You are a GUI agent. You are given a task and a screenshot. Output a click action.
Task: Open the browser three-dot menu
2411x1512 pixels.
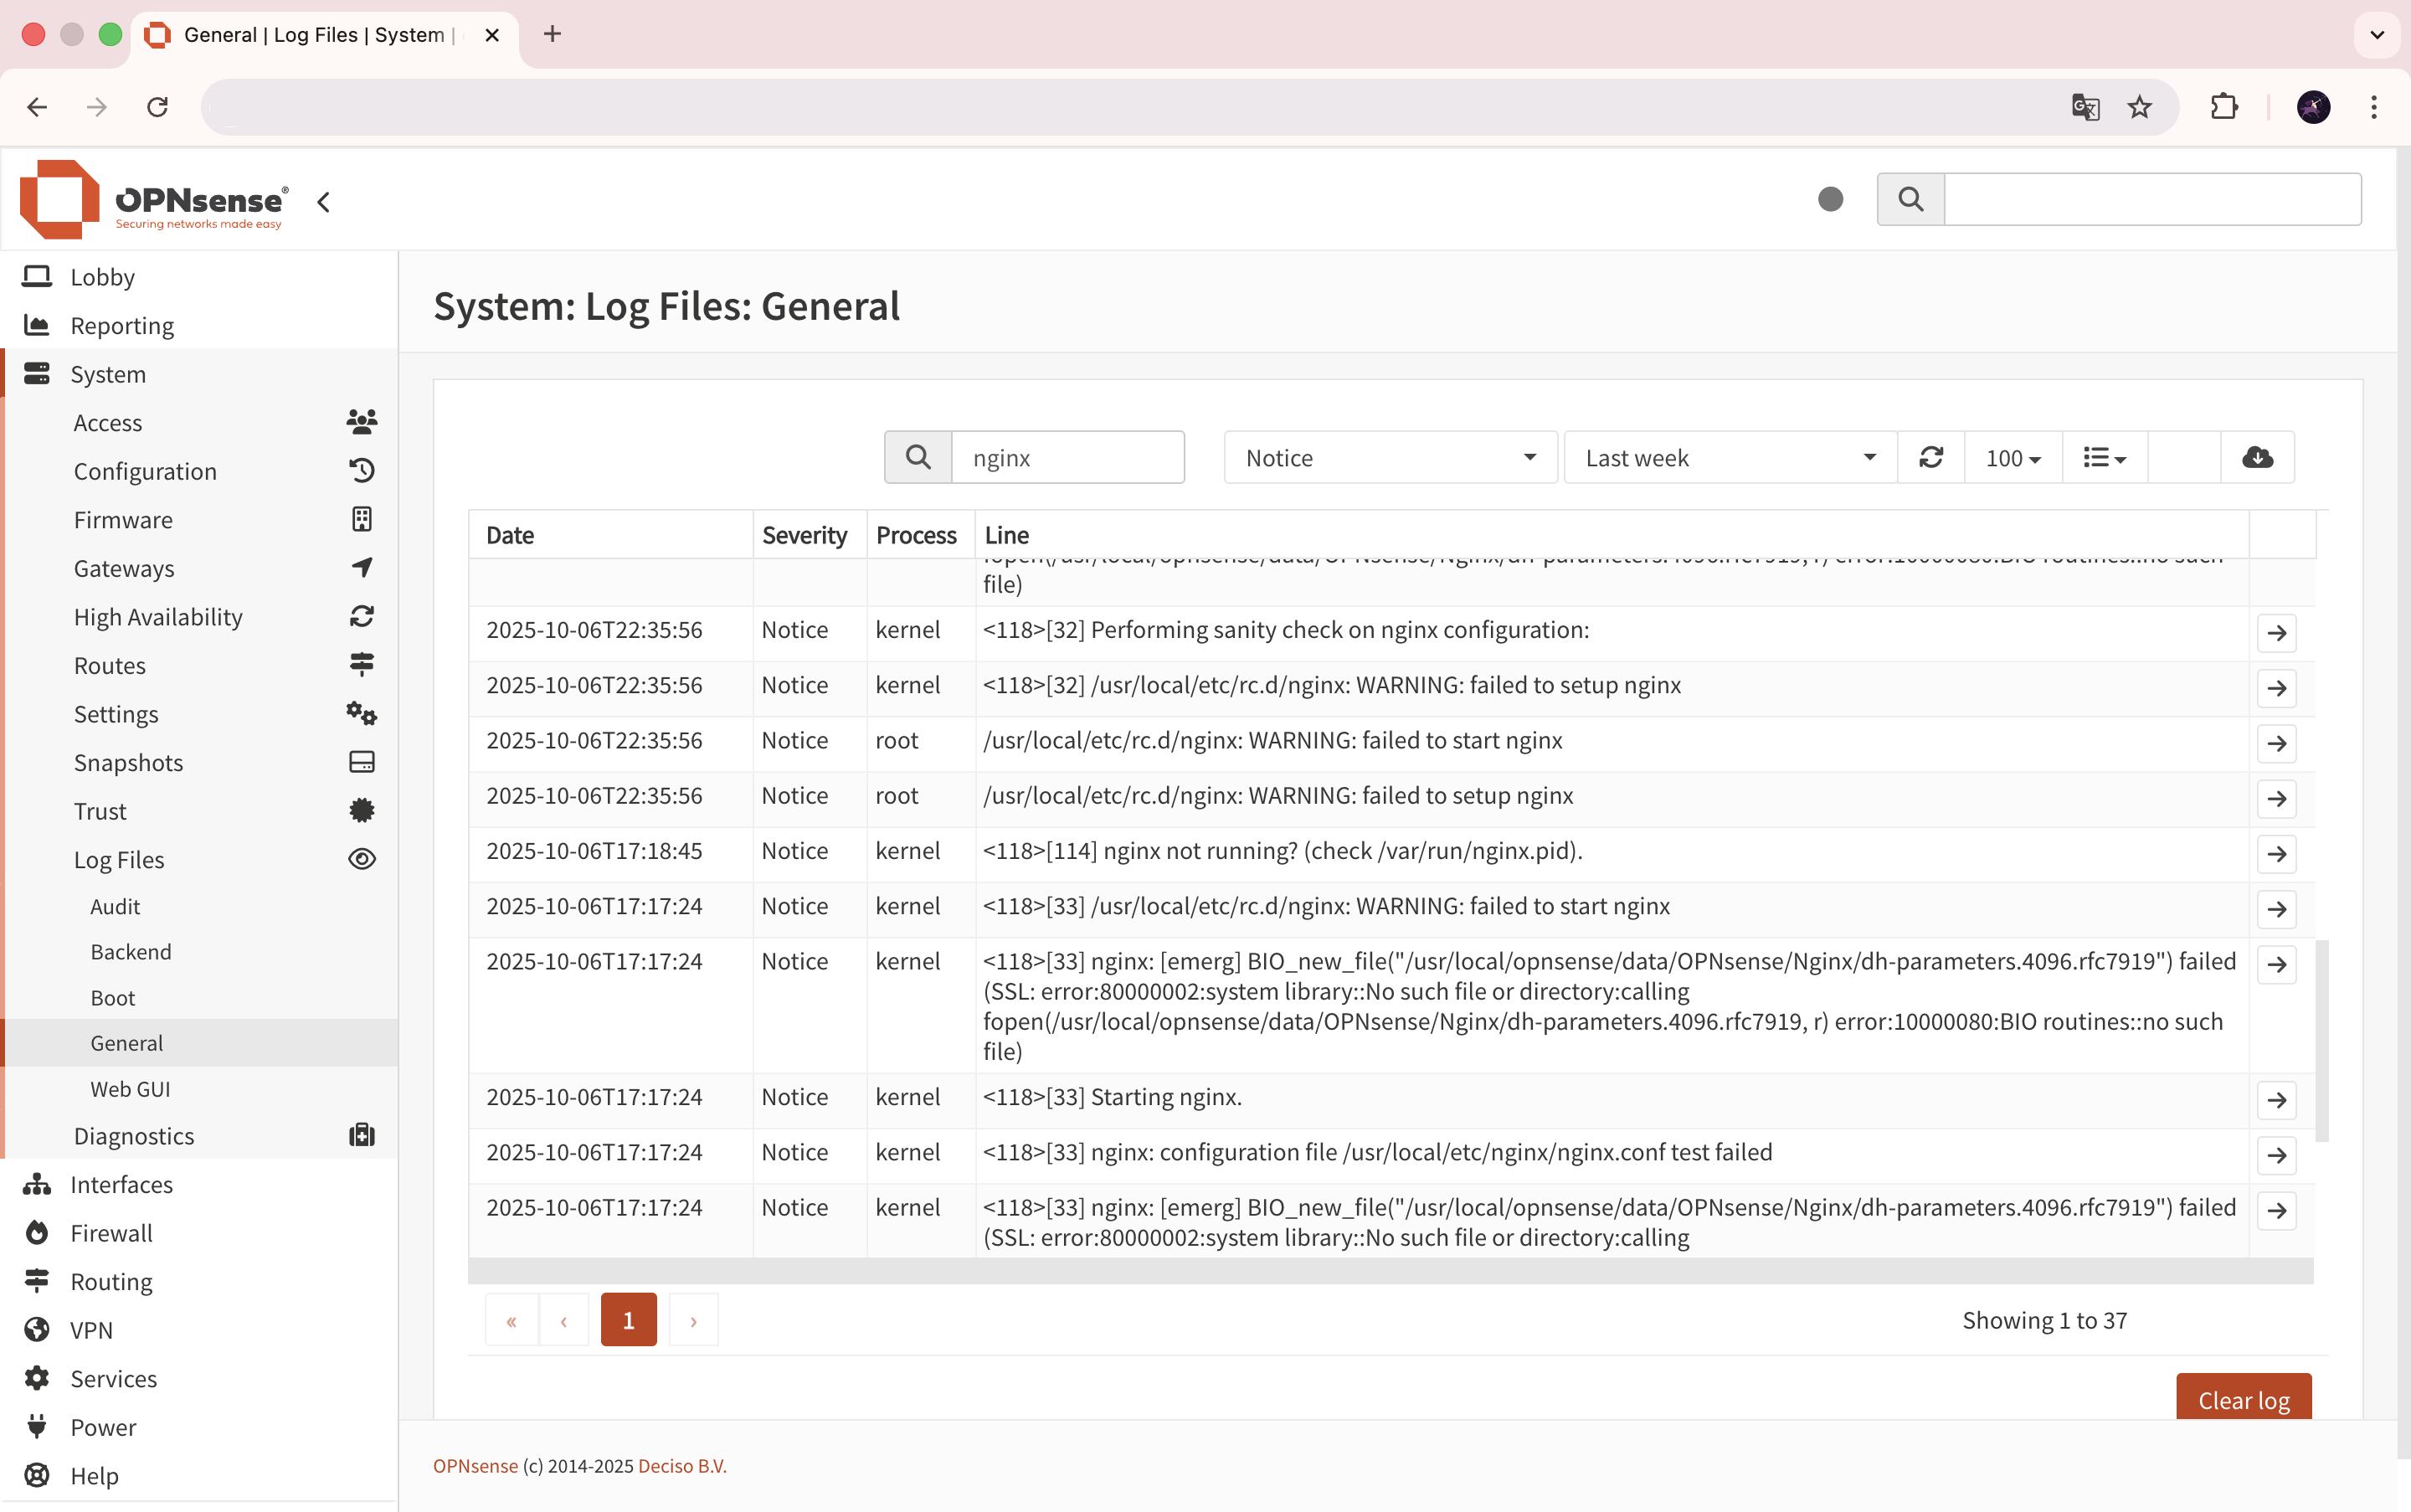2373,107
